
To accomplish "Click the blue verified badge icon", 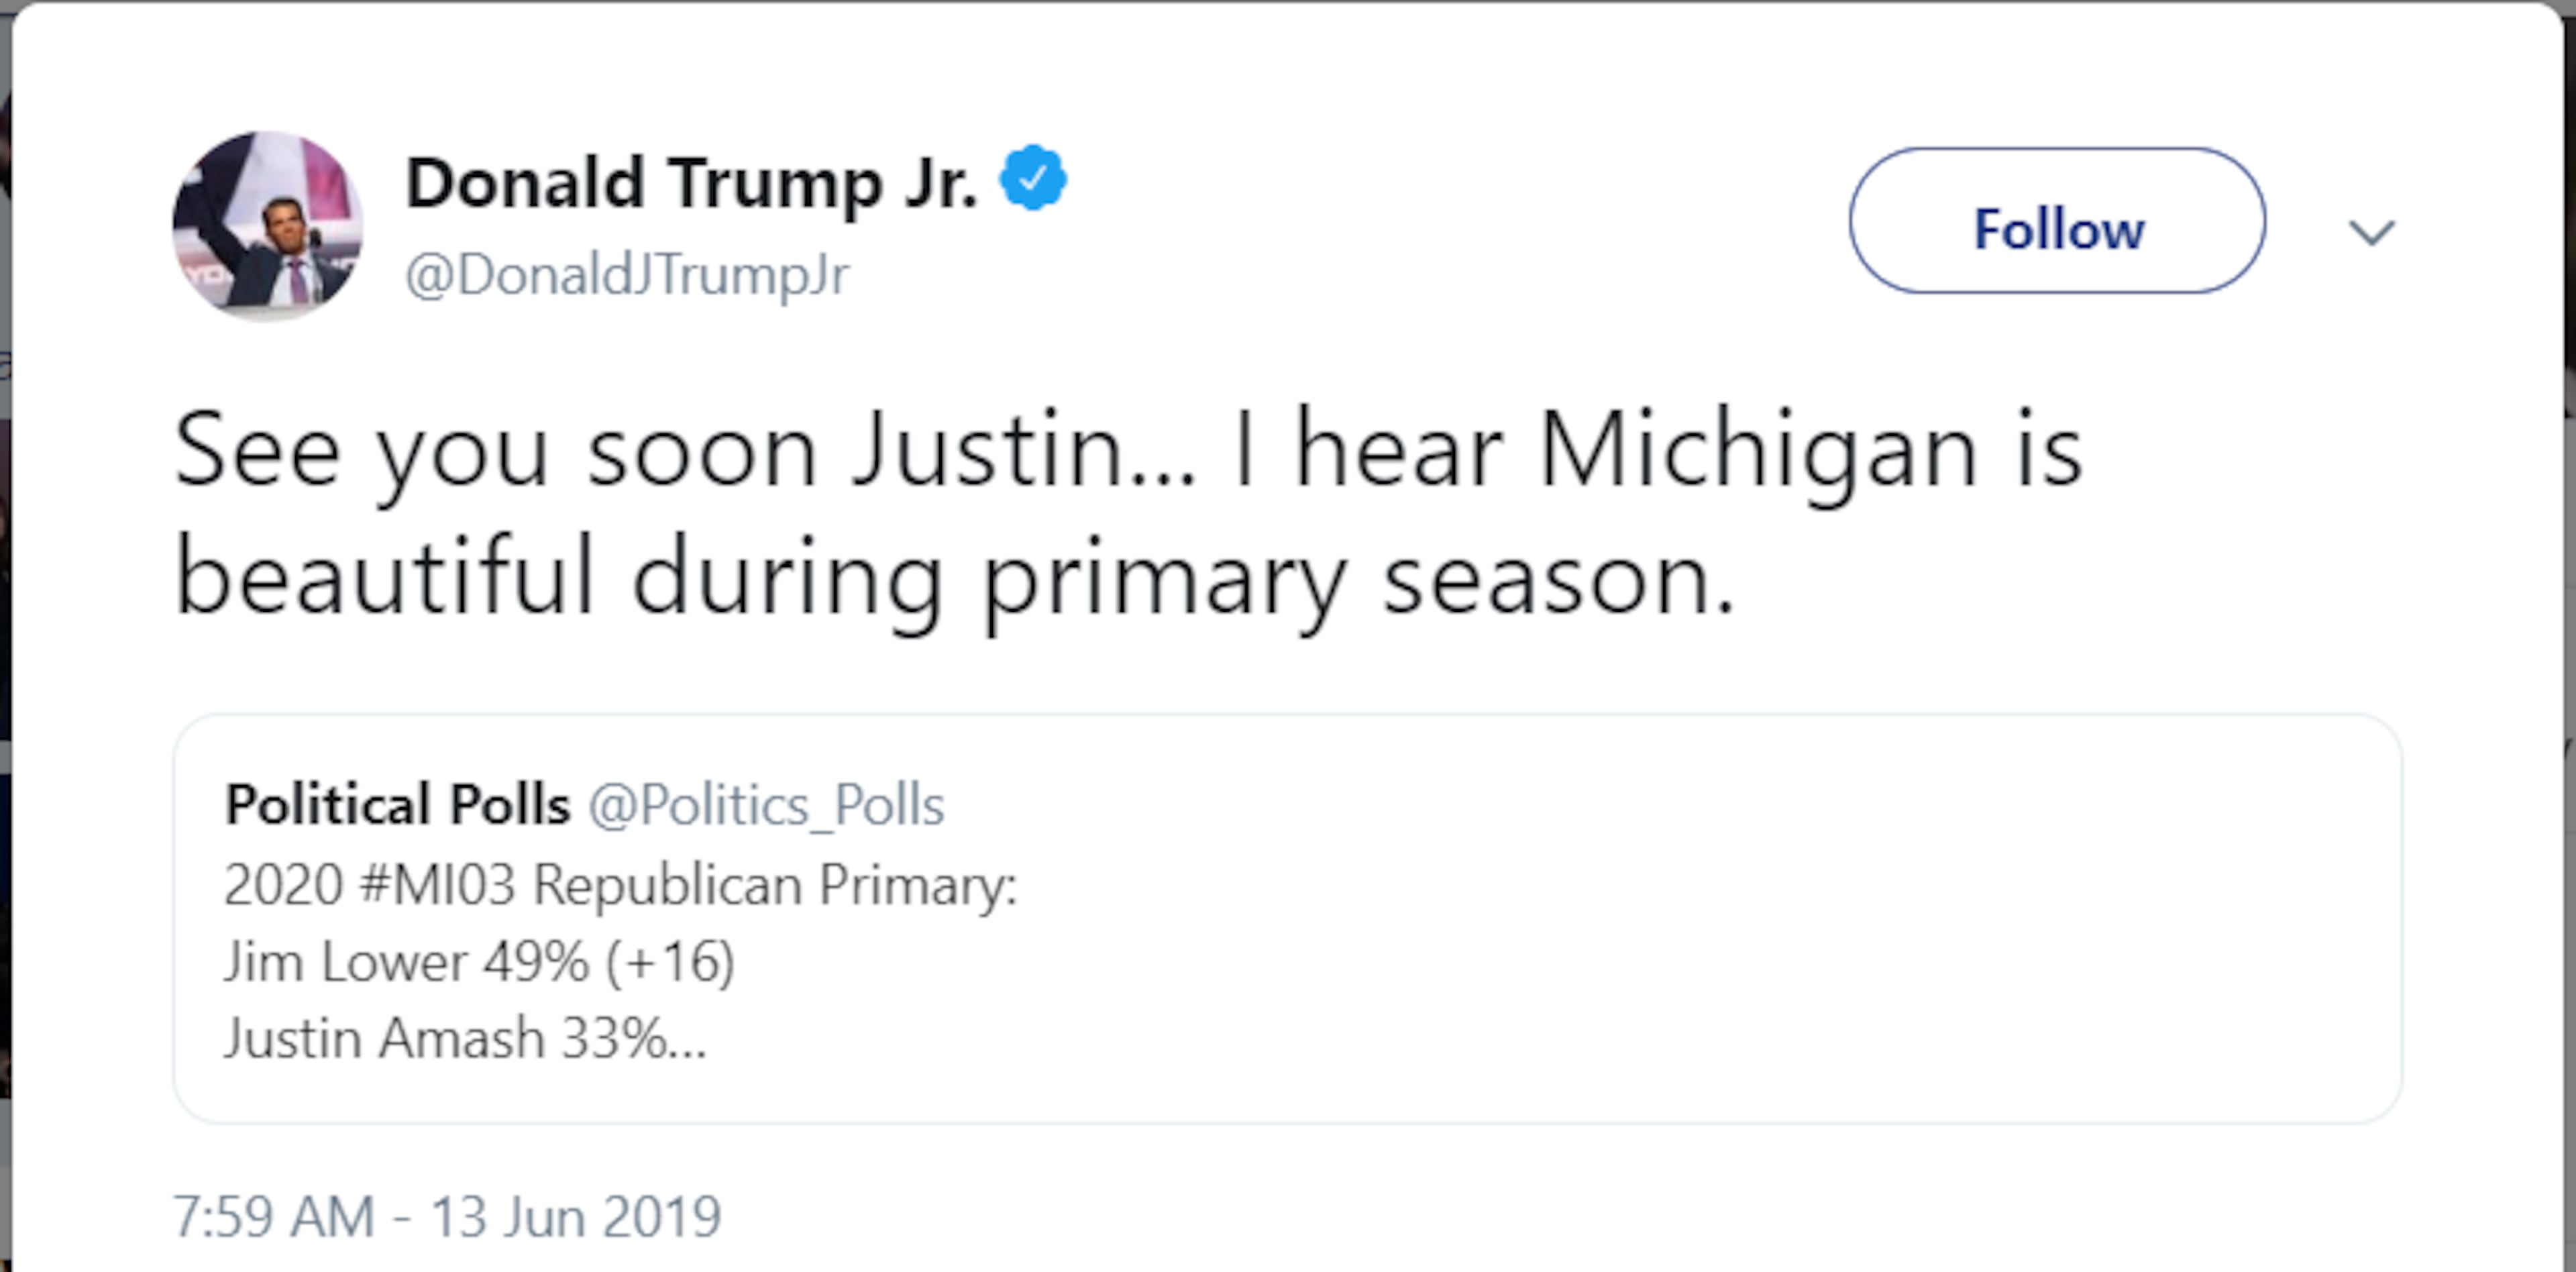I will pos(1033,178).
